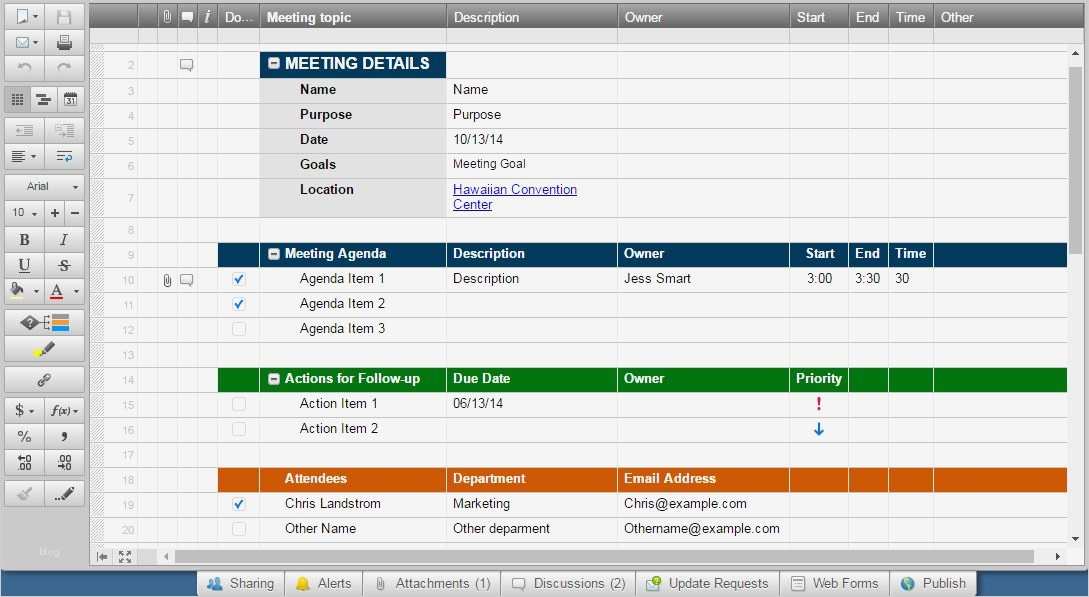Click the Print icon
Screen dimensions: 1089x597
click(64, 42)
